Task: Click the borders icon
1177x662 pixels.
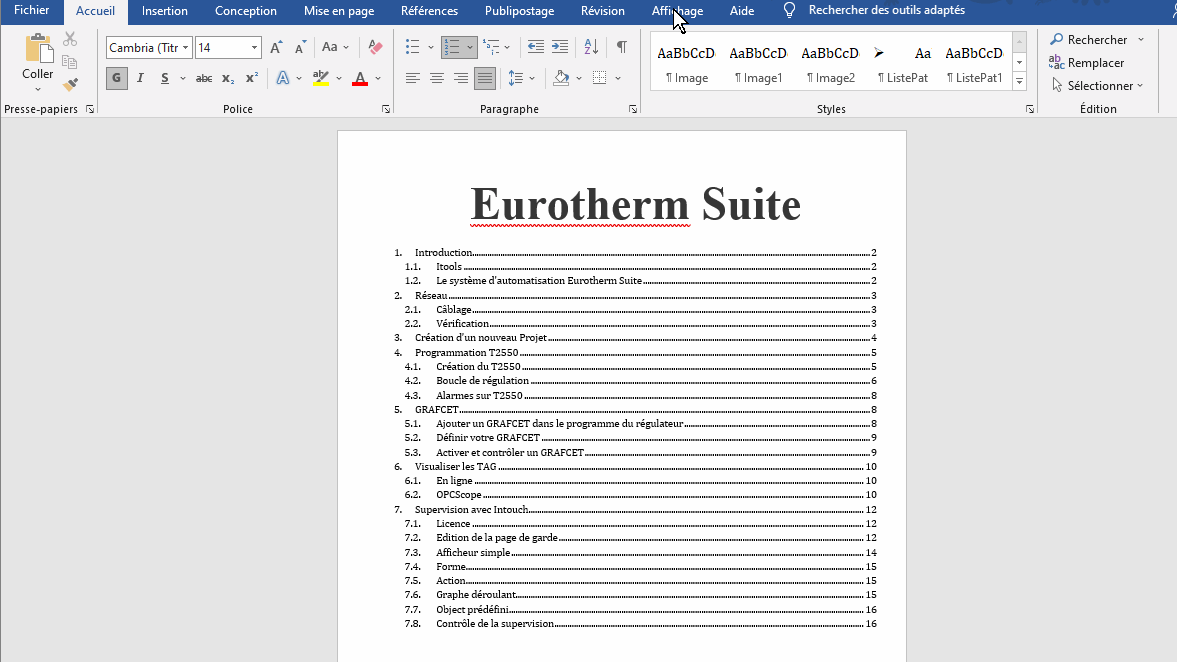Action: pos(600,78)
